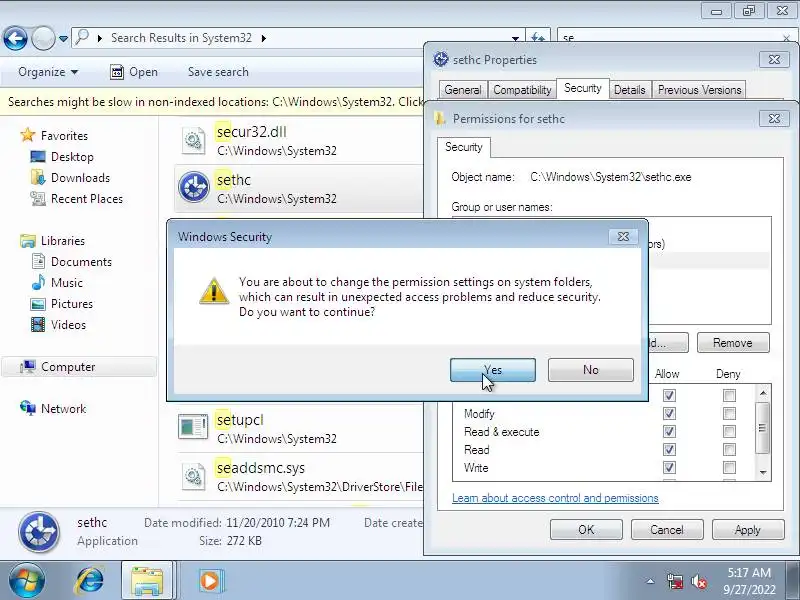Switch to the Details tab
Viewport: 800px width, 600px height.
tap(630, 90)
